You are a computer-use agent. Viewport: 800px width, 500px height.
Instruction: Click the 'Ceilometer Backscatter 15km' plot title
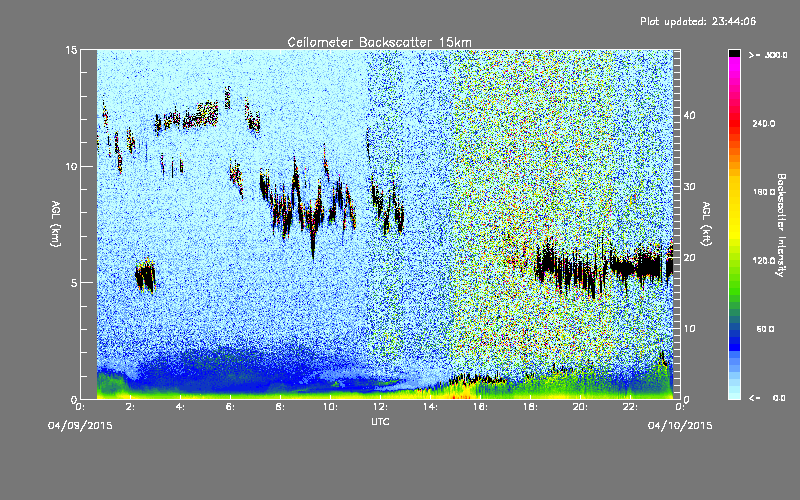coord(379,42)
